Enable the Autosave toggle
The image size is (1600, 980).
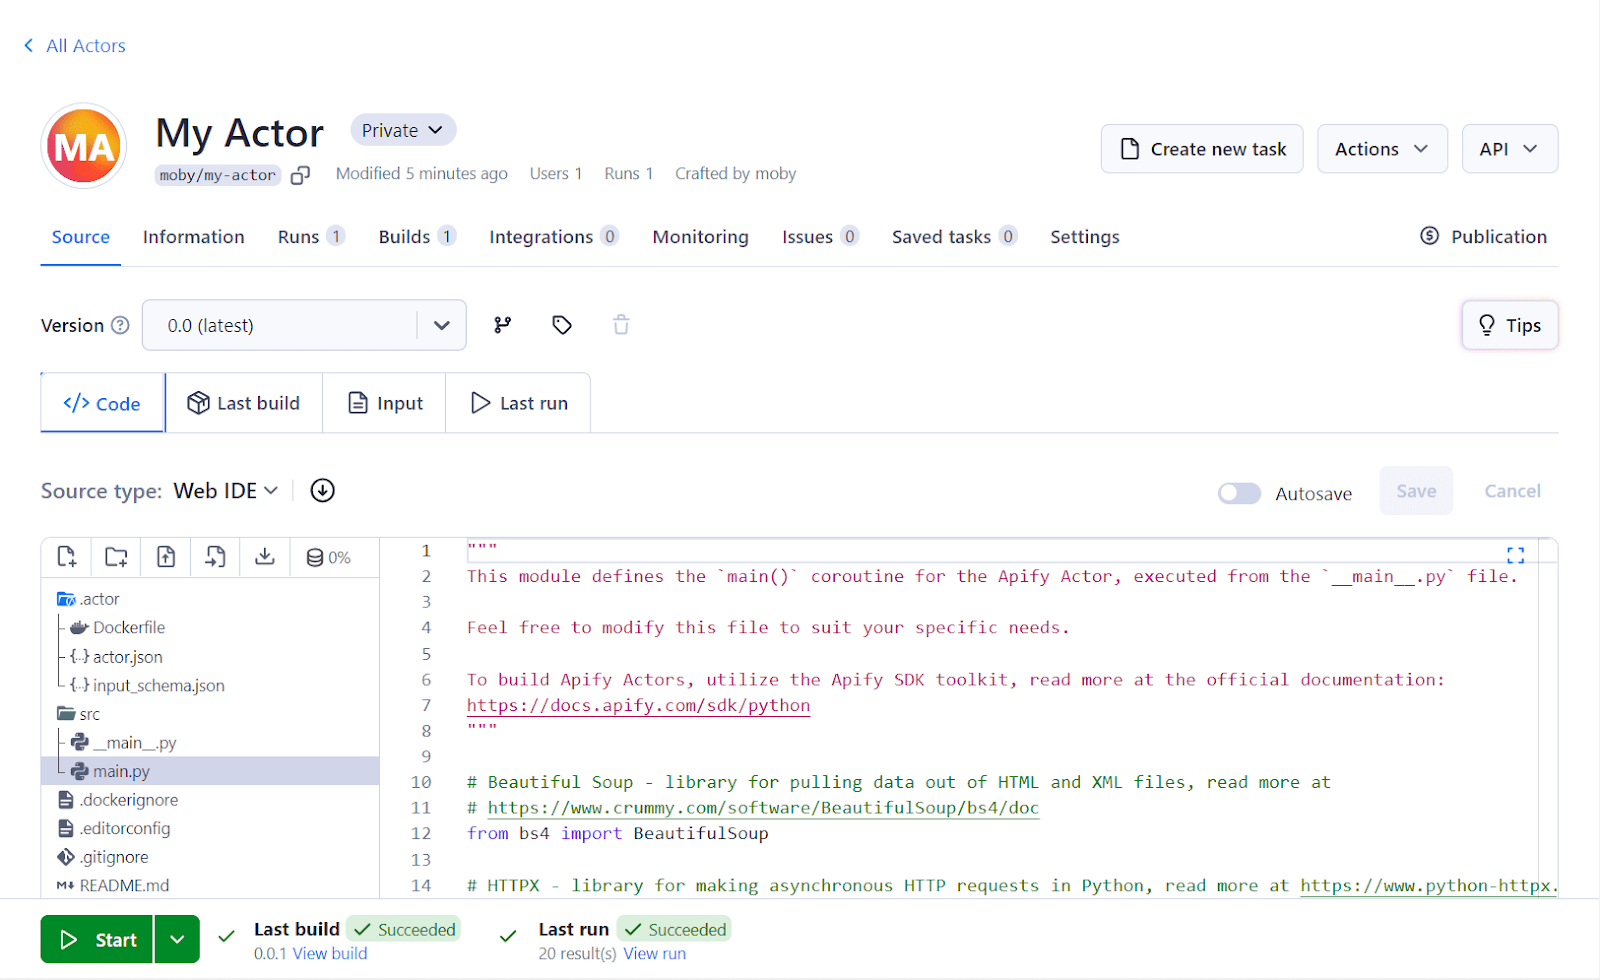click(1239, 492)
